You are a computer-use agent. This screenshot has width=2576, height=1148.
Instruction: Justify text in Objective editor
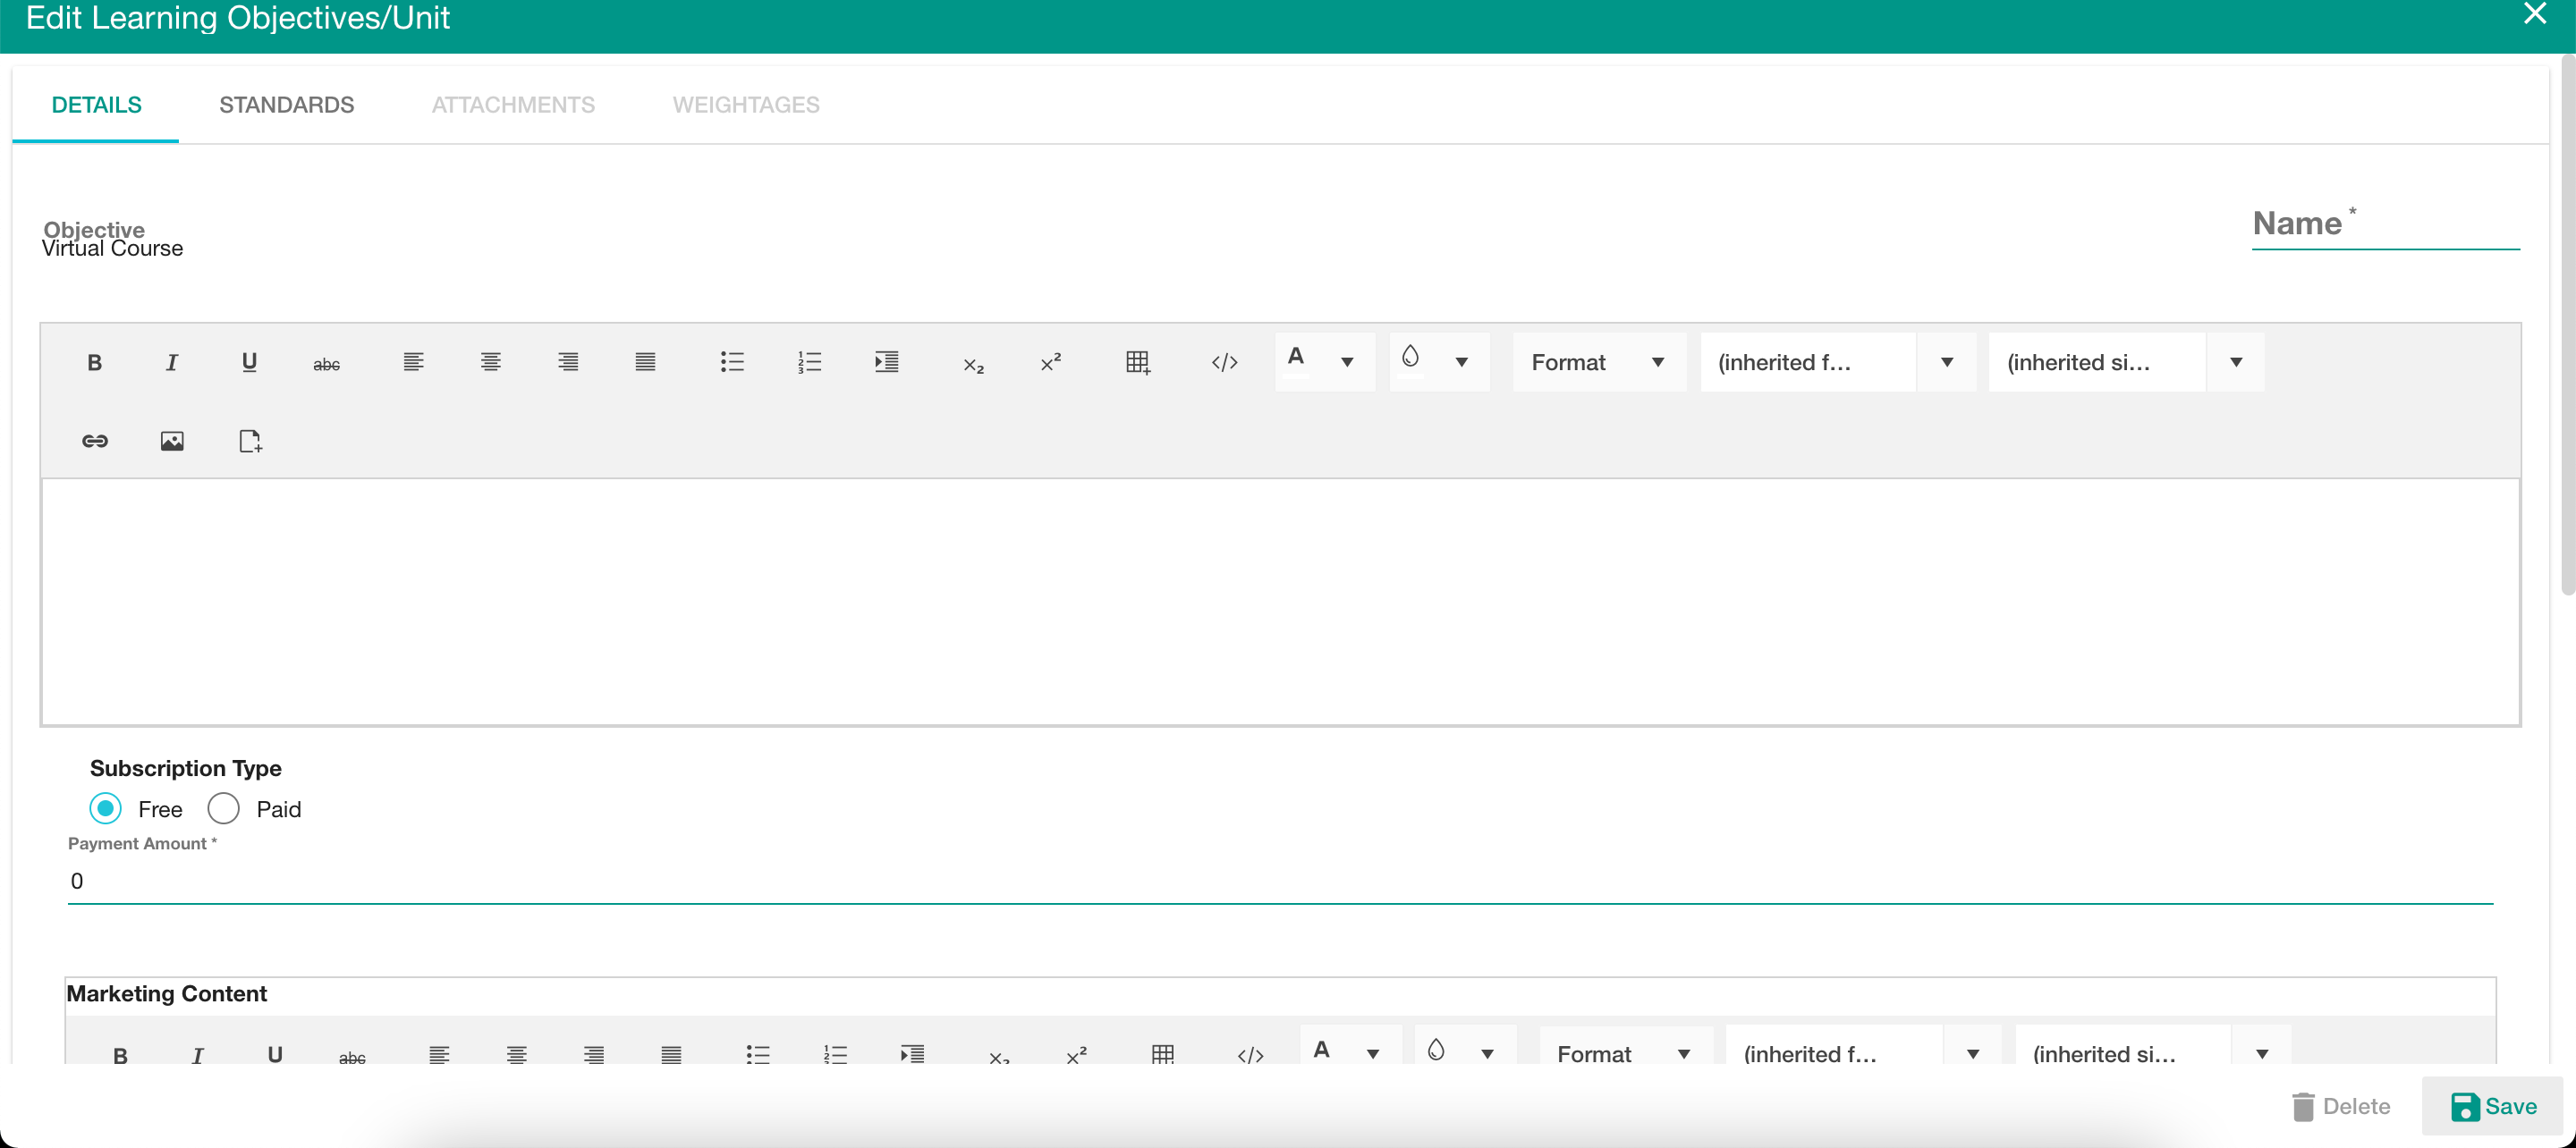coord(645,362)
